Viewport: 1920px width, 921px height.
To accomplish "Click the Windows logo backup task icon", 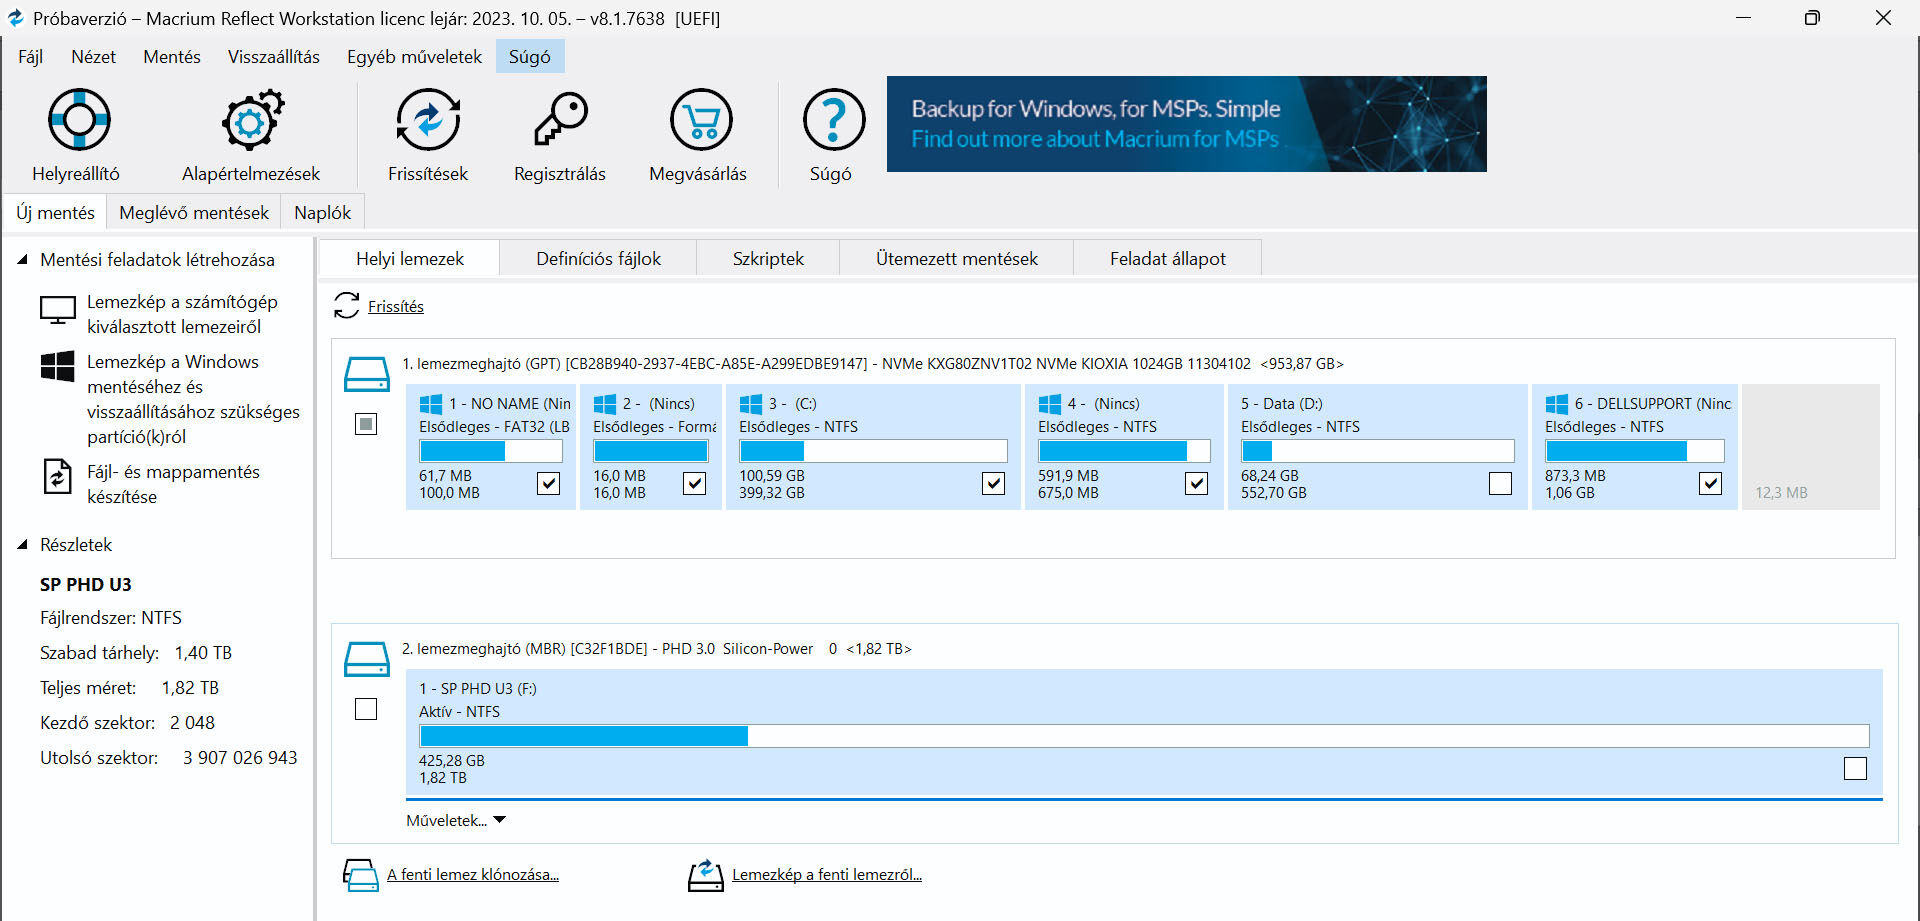I will click(x=57, y=366).
